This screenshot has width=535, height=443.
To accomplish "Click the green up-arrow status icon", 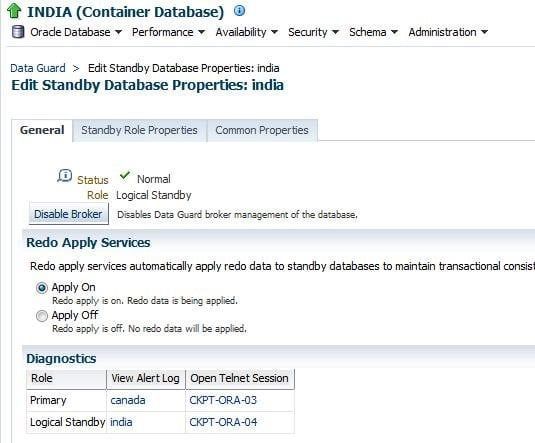I will point(14,11).
